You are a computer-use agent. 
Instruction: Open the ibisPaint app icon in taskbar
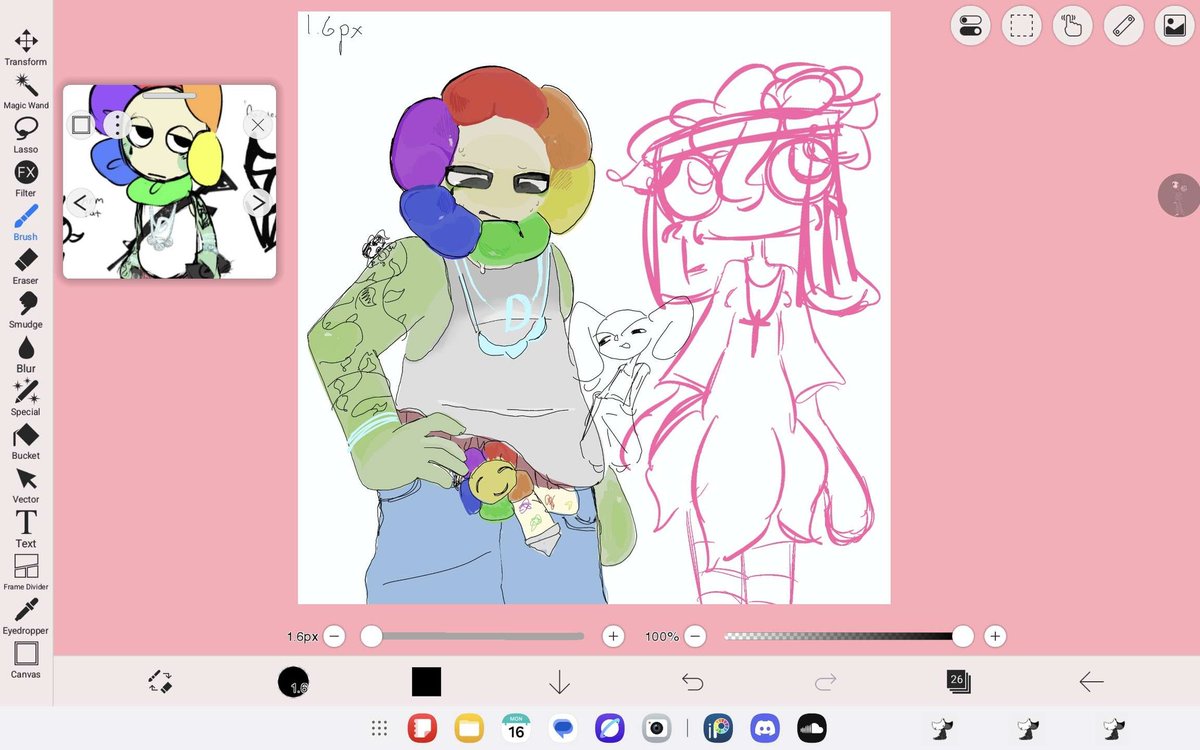point(718,729)
